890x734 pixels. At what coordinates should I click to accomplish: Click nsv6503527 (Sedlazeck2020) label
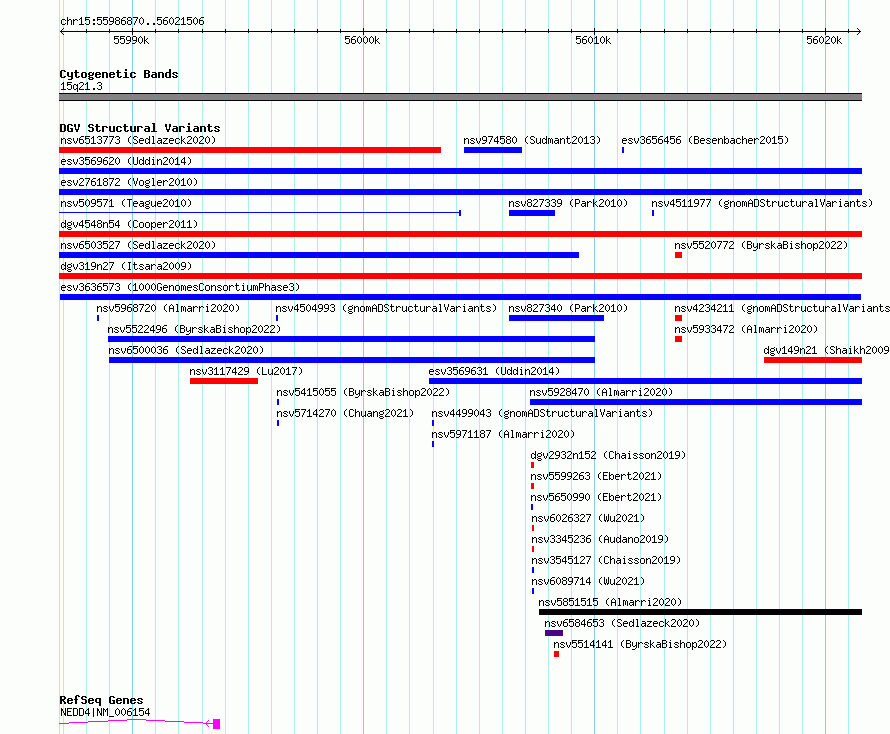(x=138, y=245)
